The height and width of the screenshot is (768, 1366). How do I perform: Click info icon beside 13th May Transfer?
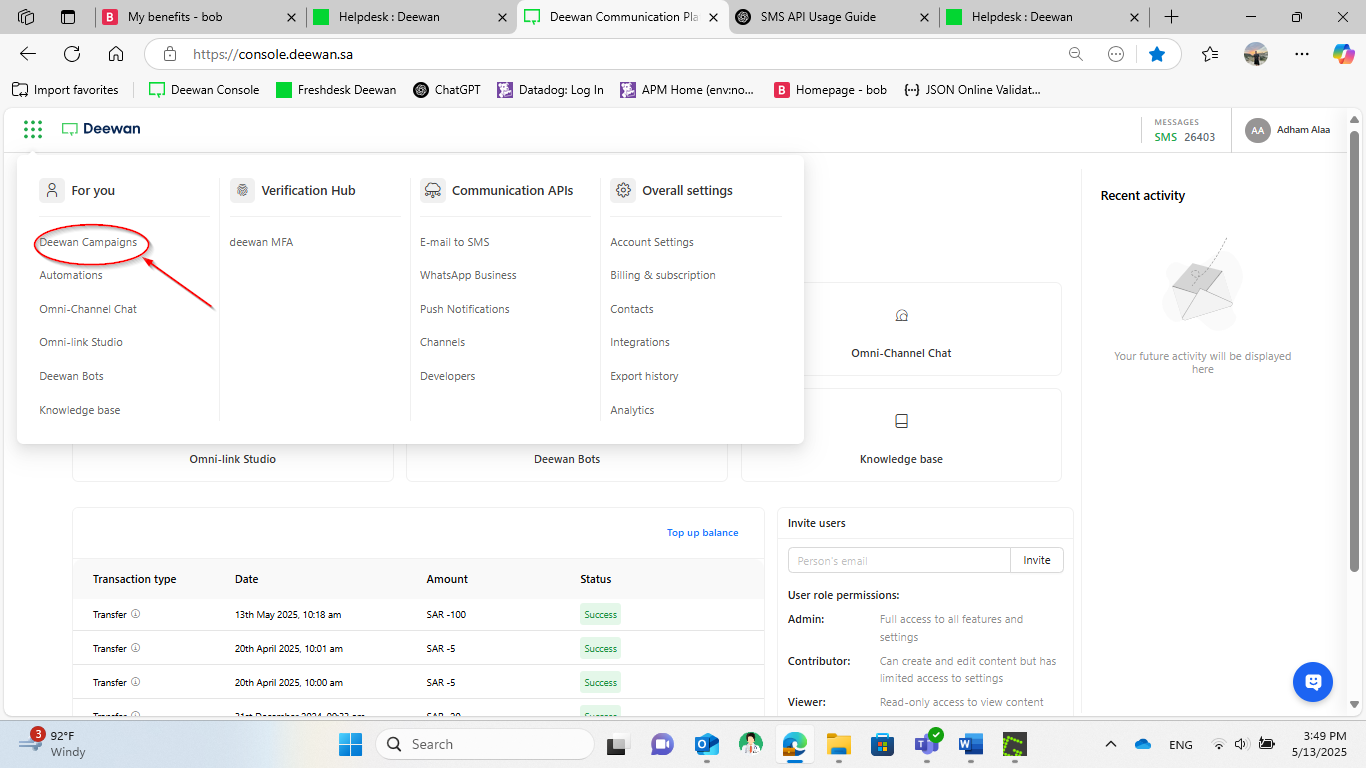click(136, 614)
